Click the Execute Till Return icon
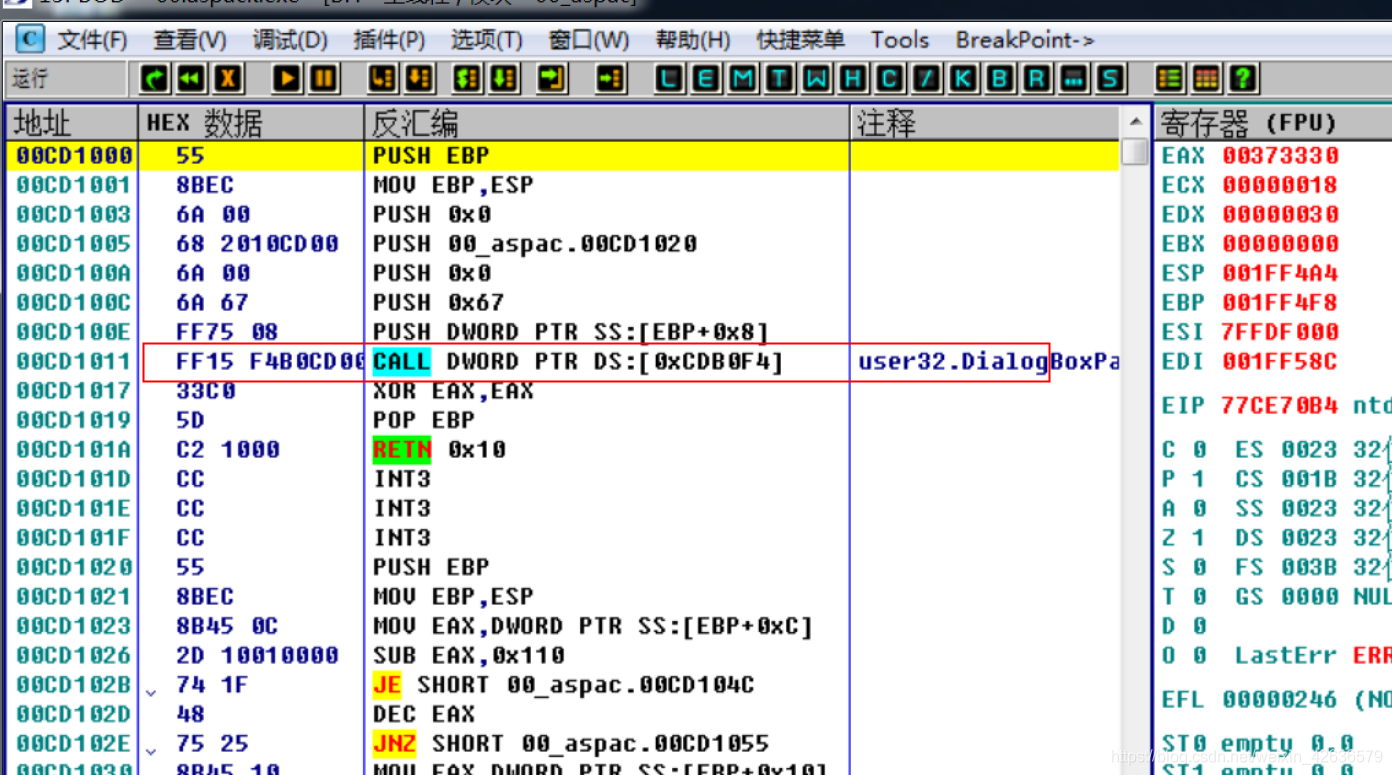Image resolution: width=1392 pixels, height=775 pixels. tap(552, 78)
